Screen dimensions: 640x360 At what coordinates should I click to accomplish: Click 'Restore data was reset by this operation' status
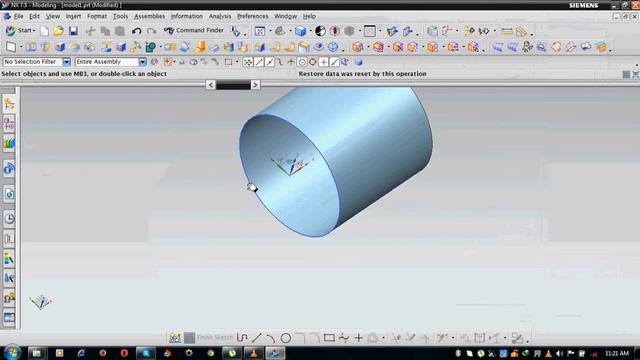coord(362,74)
